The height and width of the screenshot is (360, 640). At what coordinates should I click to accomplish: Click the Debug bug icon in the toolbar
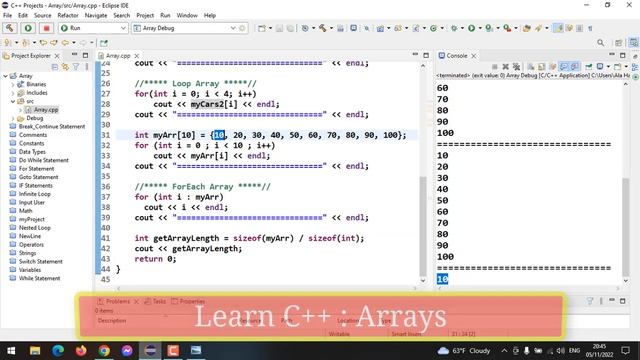454,28
